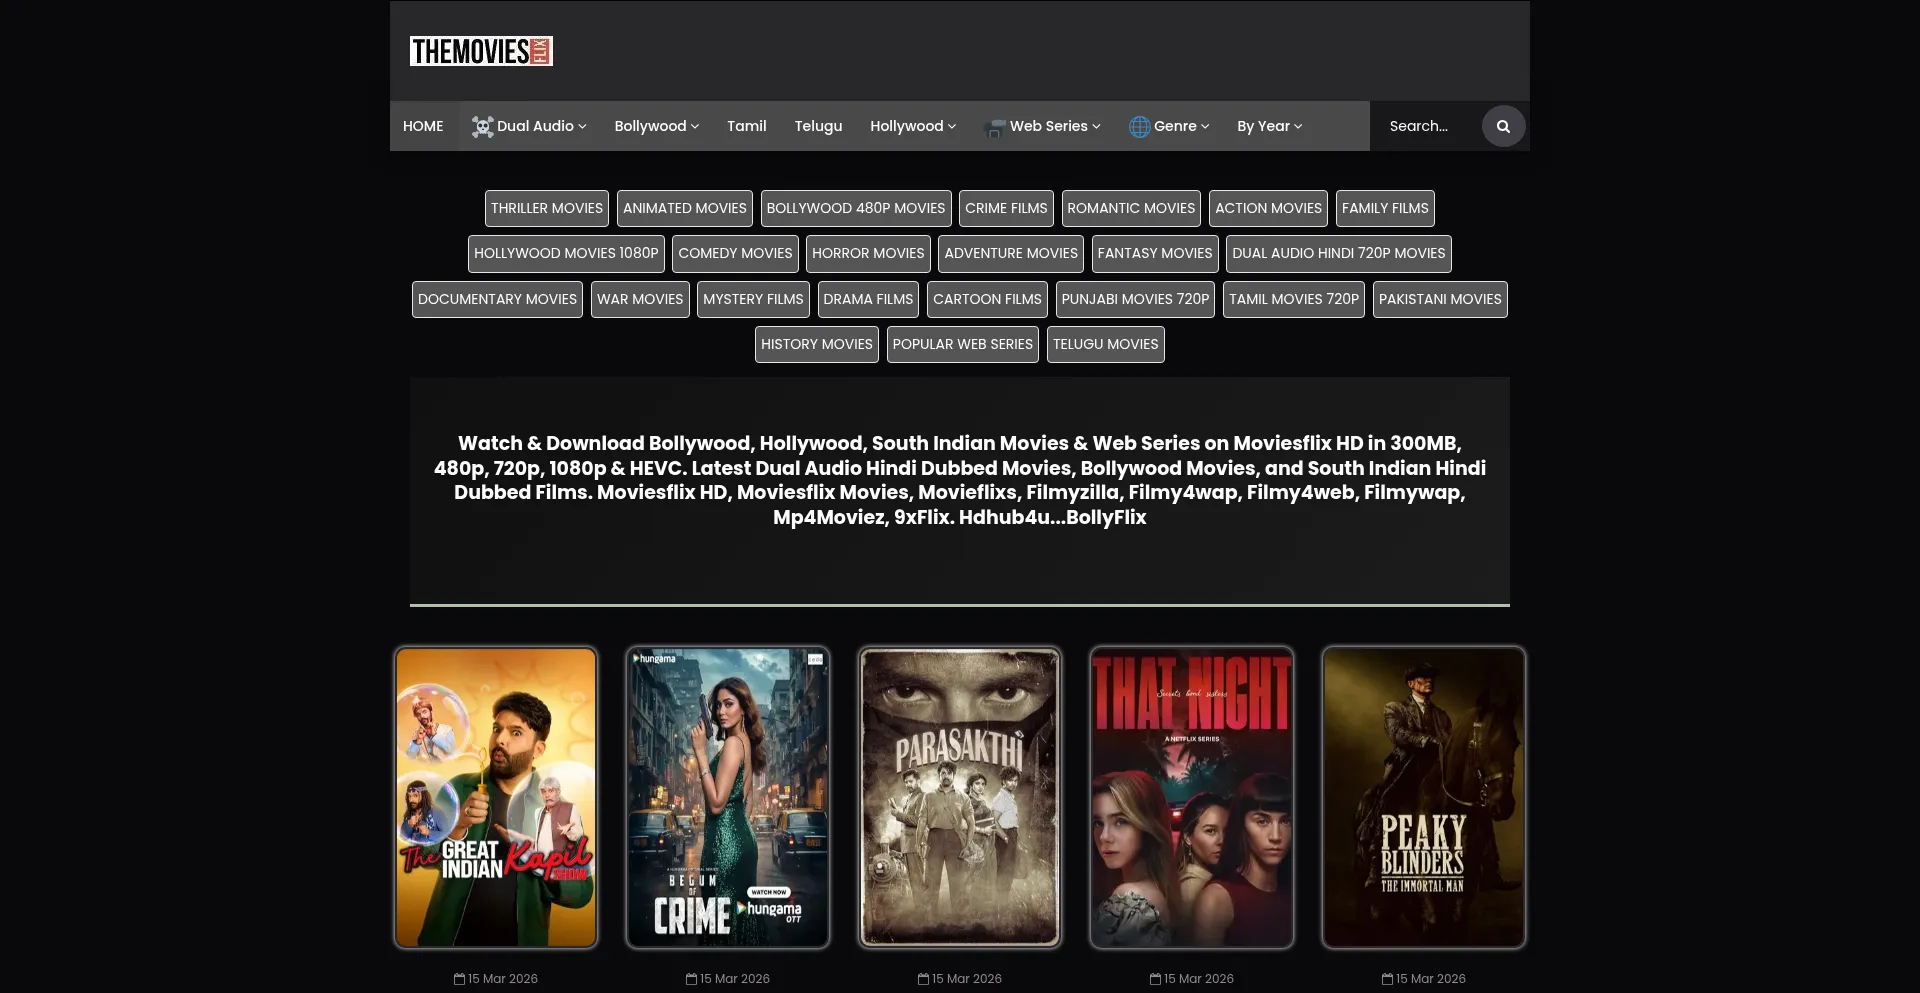Screen dimensions: 1920x993
Task: Open TELUGU MOVIES category
Action: coord(1105,344)
